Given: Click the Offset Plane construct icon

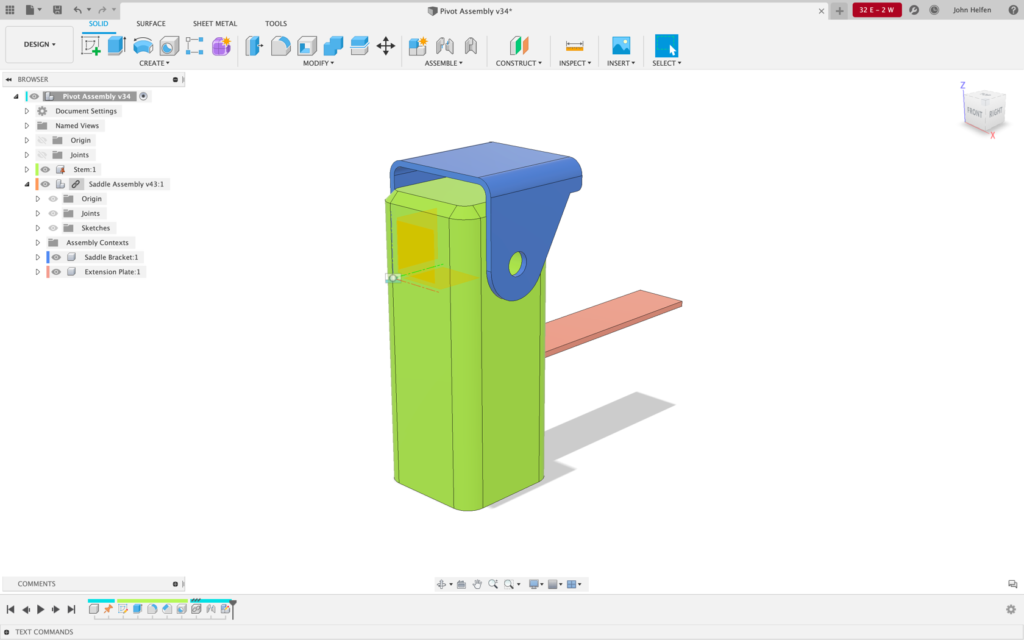Looking at the screenshot, I should click(518, 46).
